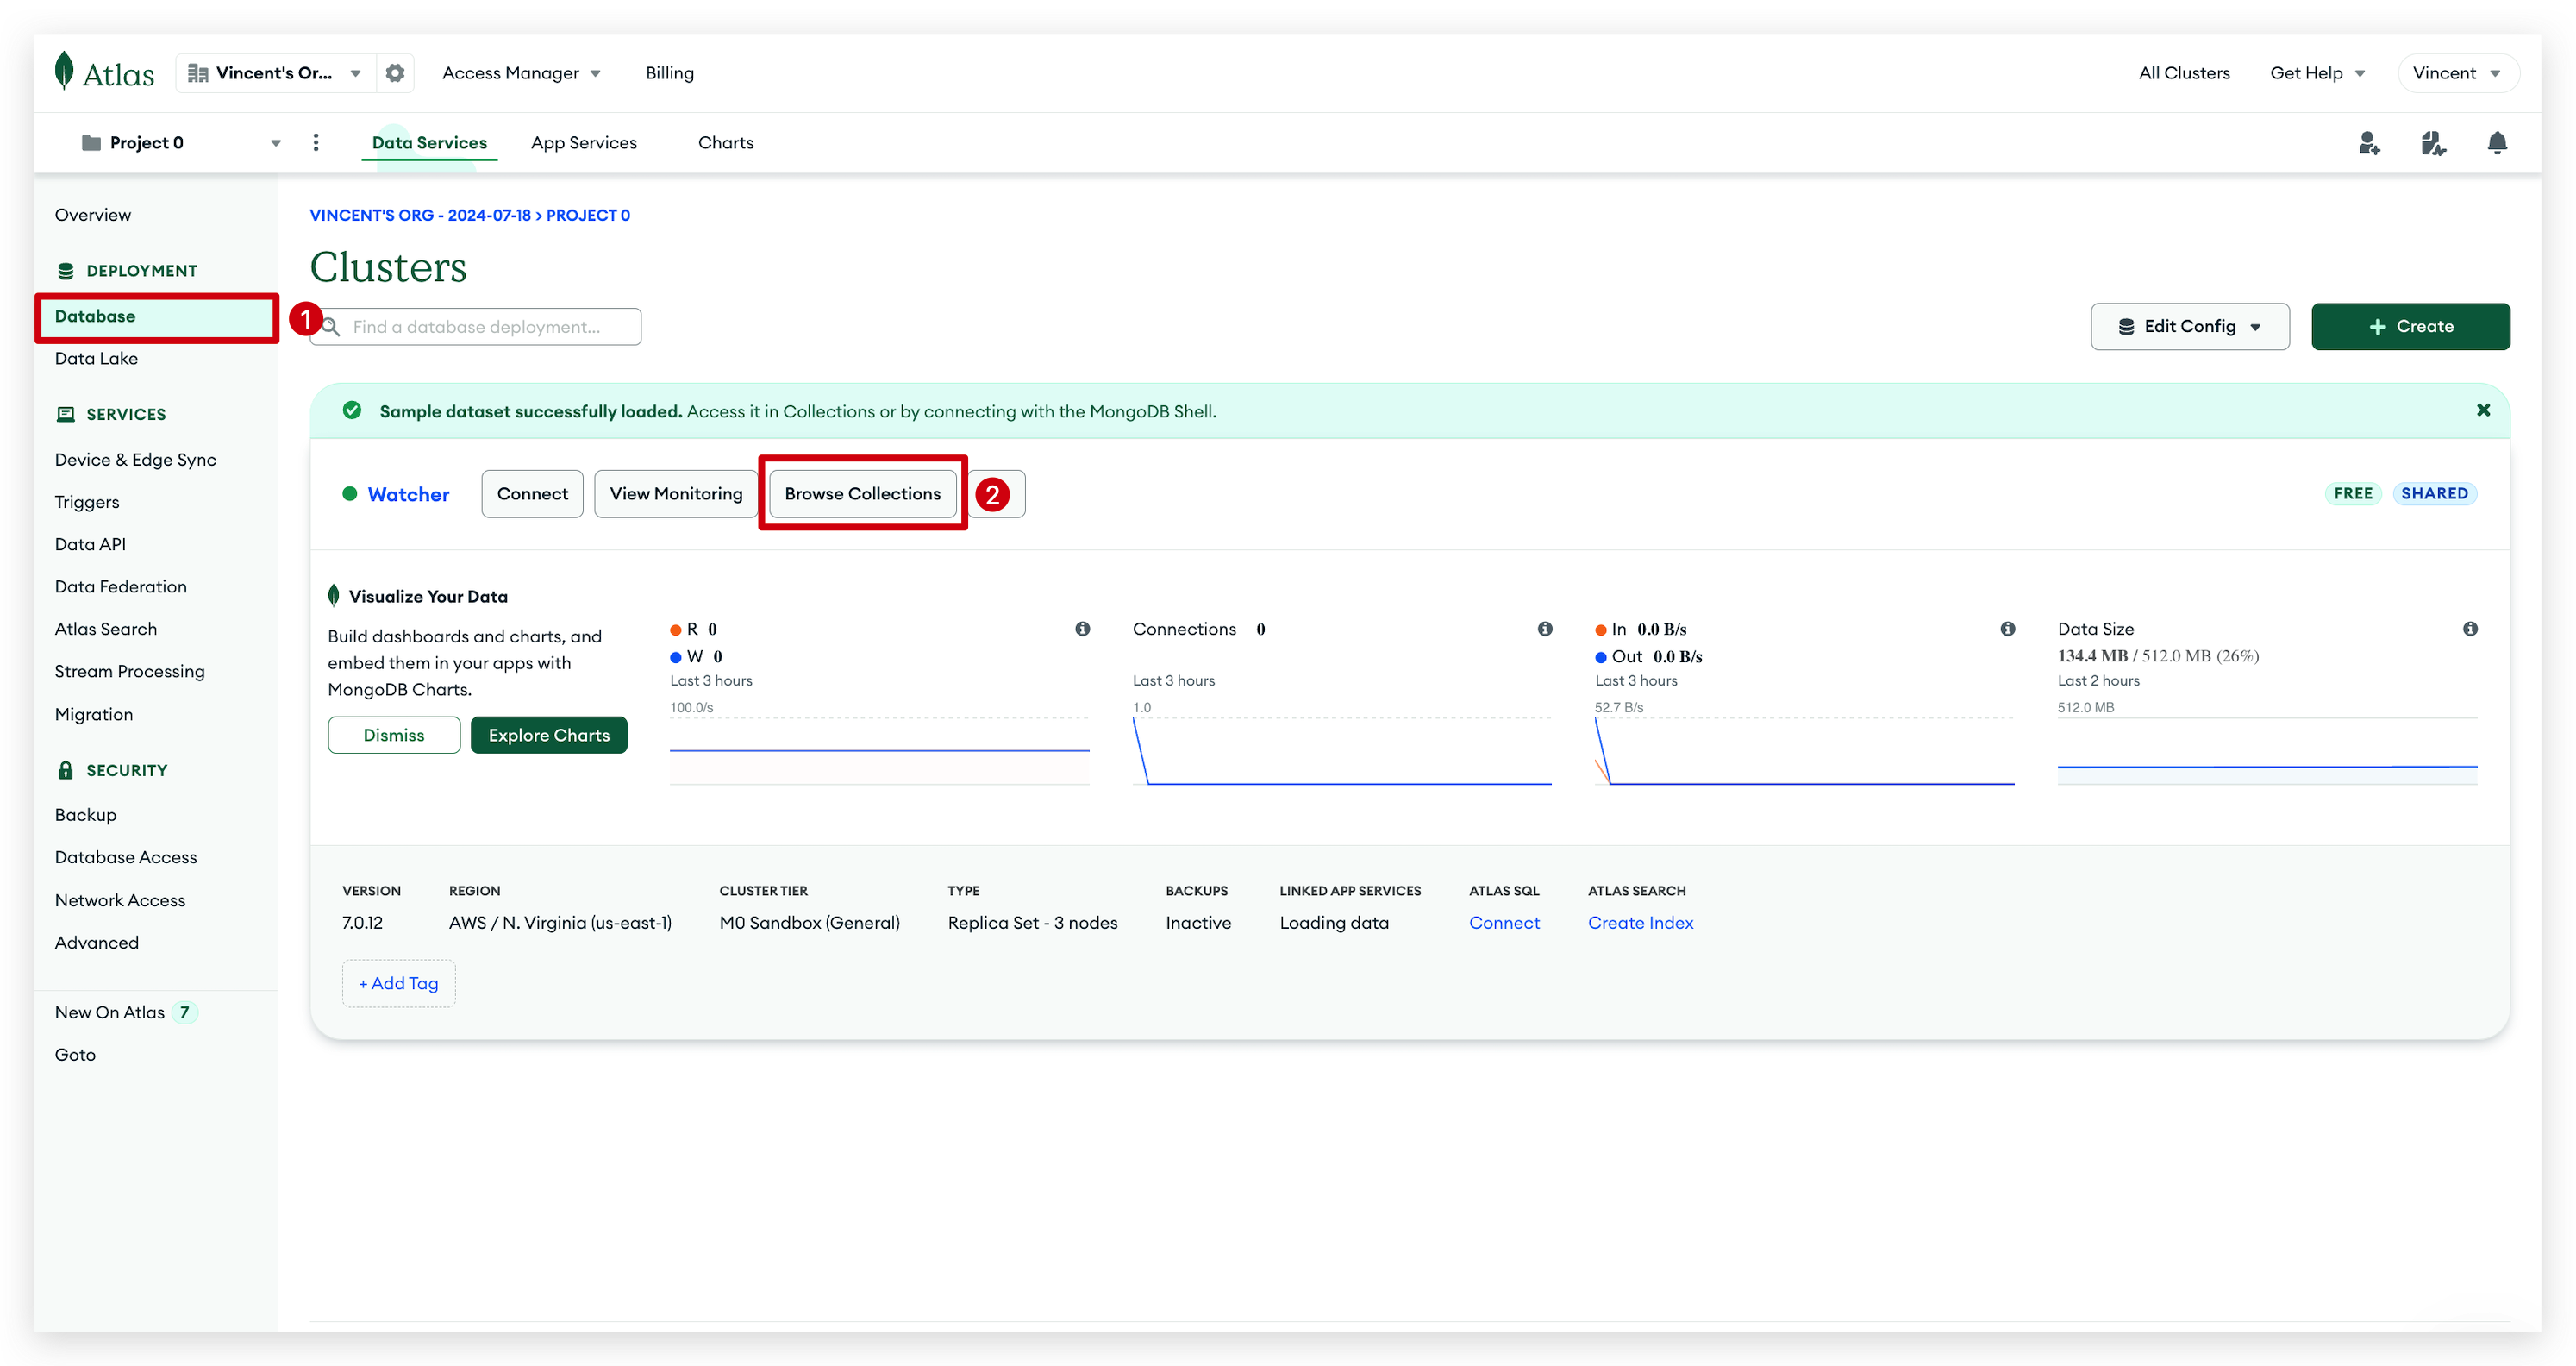Image resolution: width=2576 pixels, height=1366 pixels.
Task: Open Atlas Search in the sidebar
Action: coord(106,629)
